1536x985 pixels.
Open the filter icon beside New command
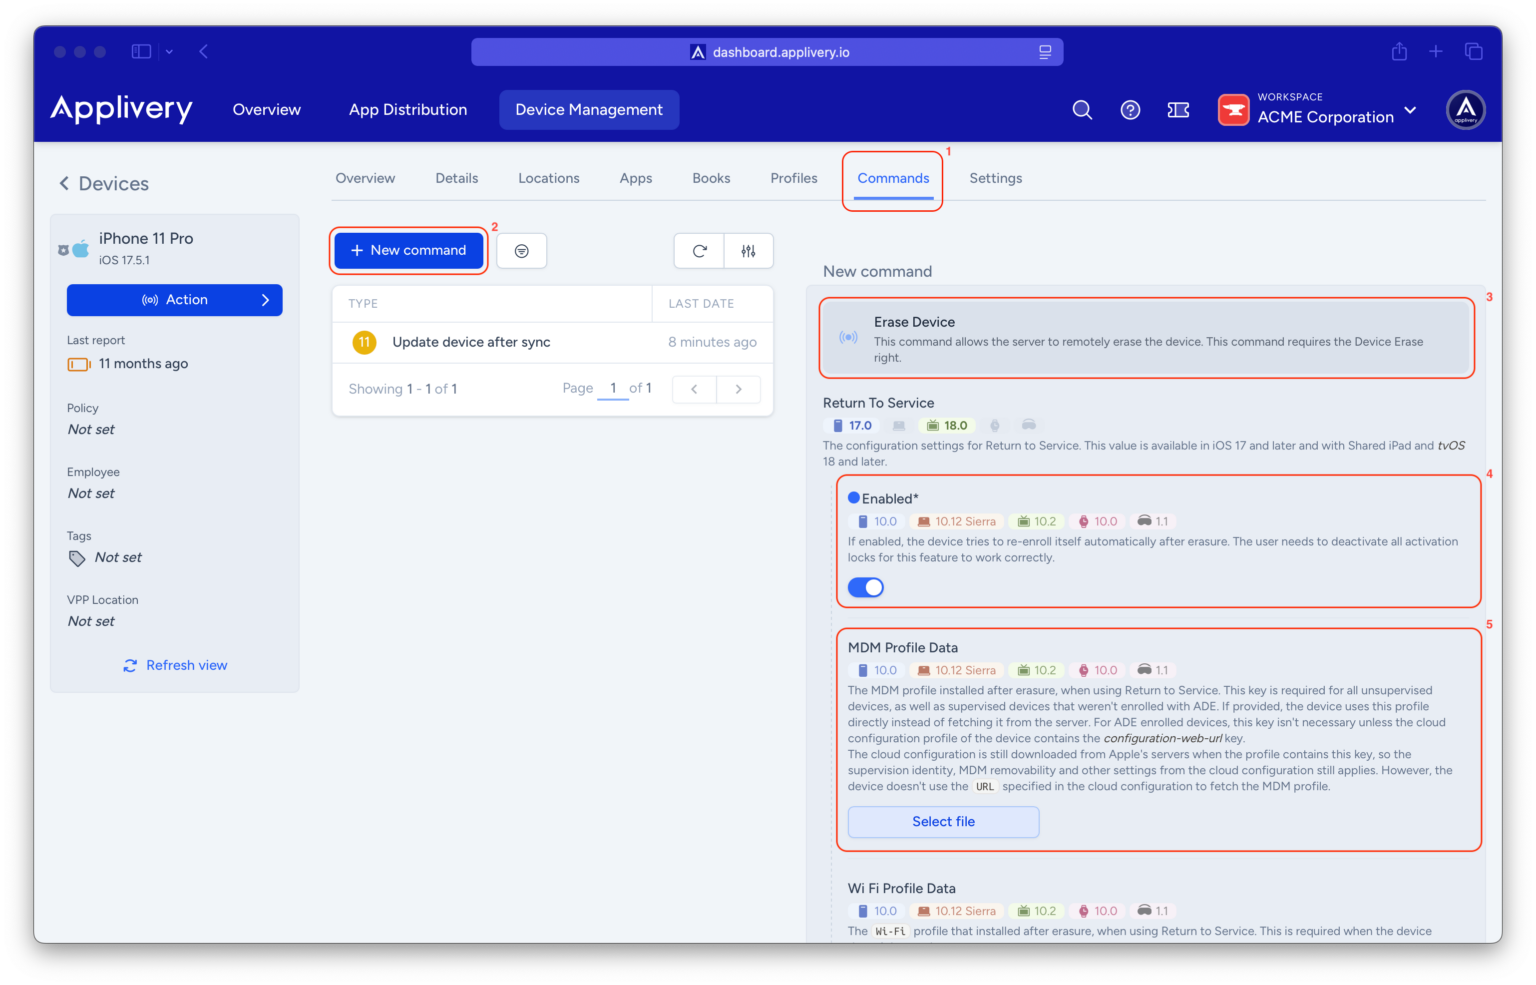click(x=521, y=251)
